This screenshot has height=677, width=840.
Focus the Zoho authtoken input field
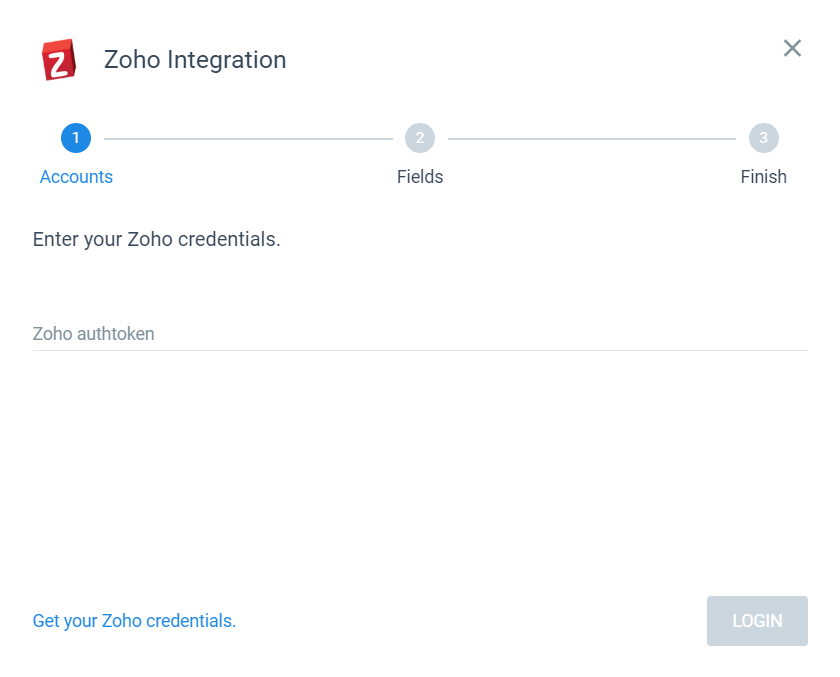tap(420, 334)
